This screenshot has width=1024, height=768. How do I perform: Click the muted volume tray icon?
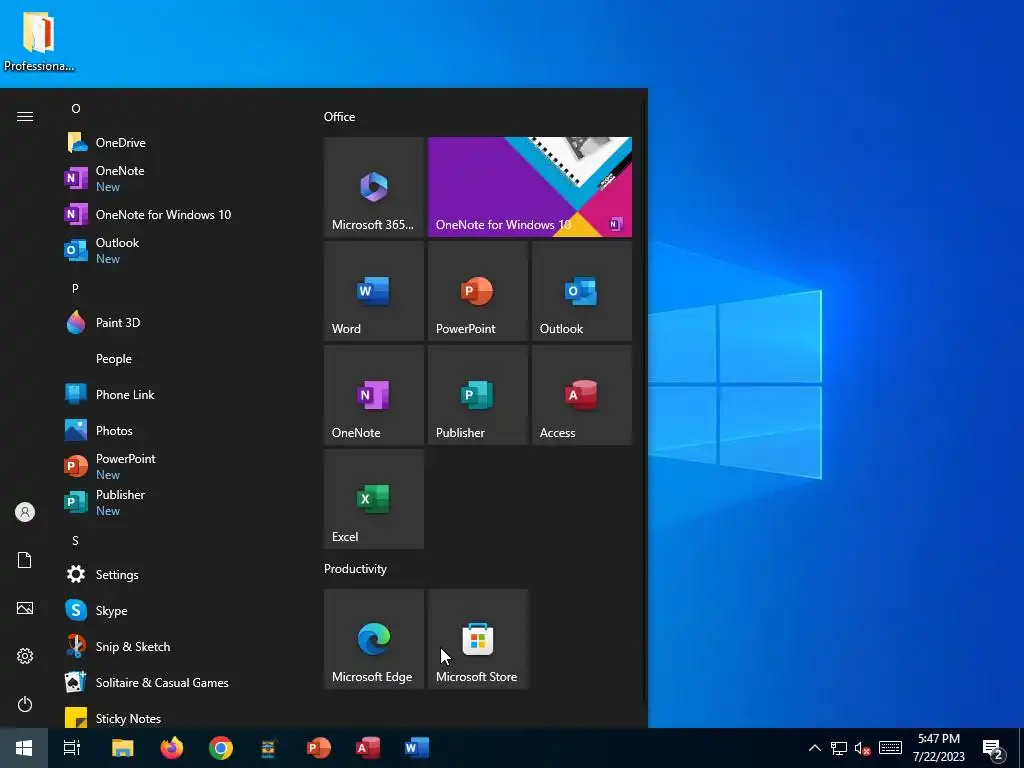click(x=863, y=748)
